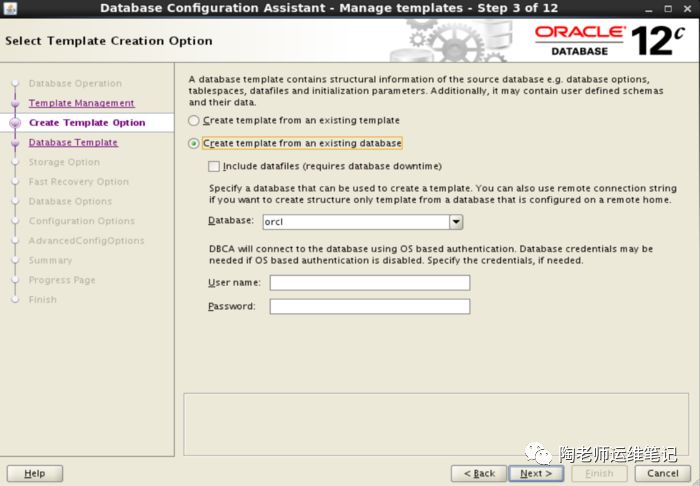Click the Summary step label
The width and height of the screenshot is (700, 486).
(x=50, y=260)
